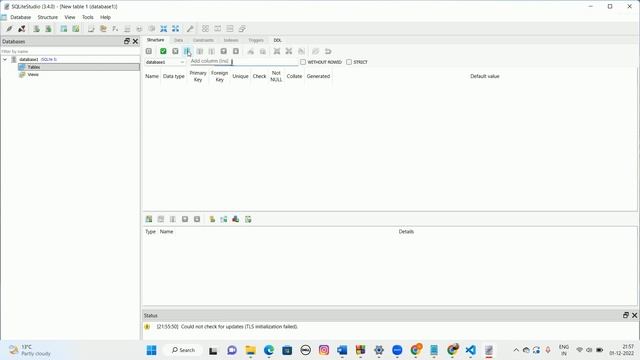Viewport: 640px width, 360px height.
Task: Click the wrench configuration icon
Action: (x=190, y=29)
